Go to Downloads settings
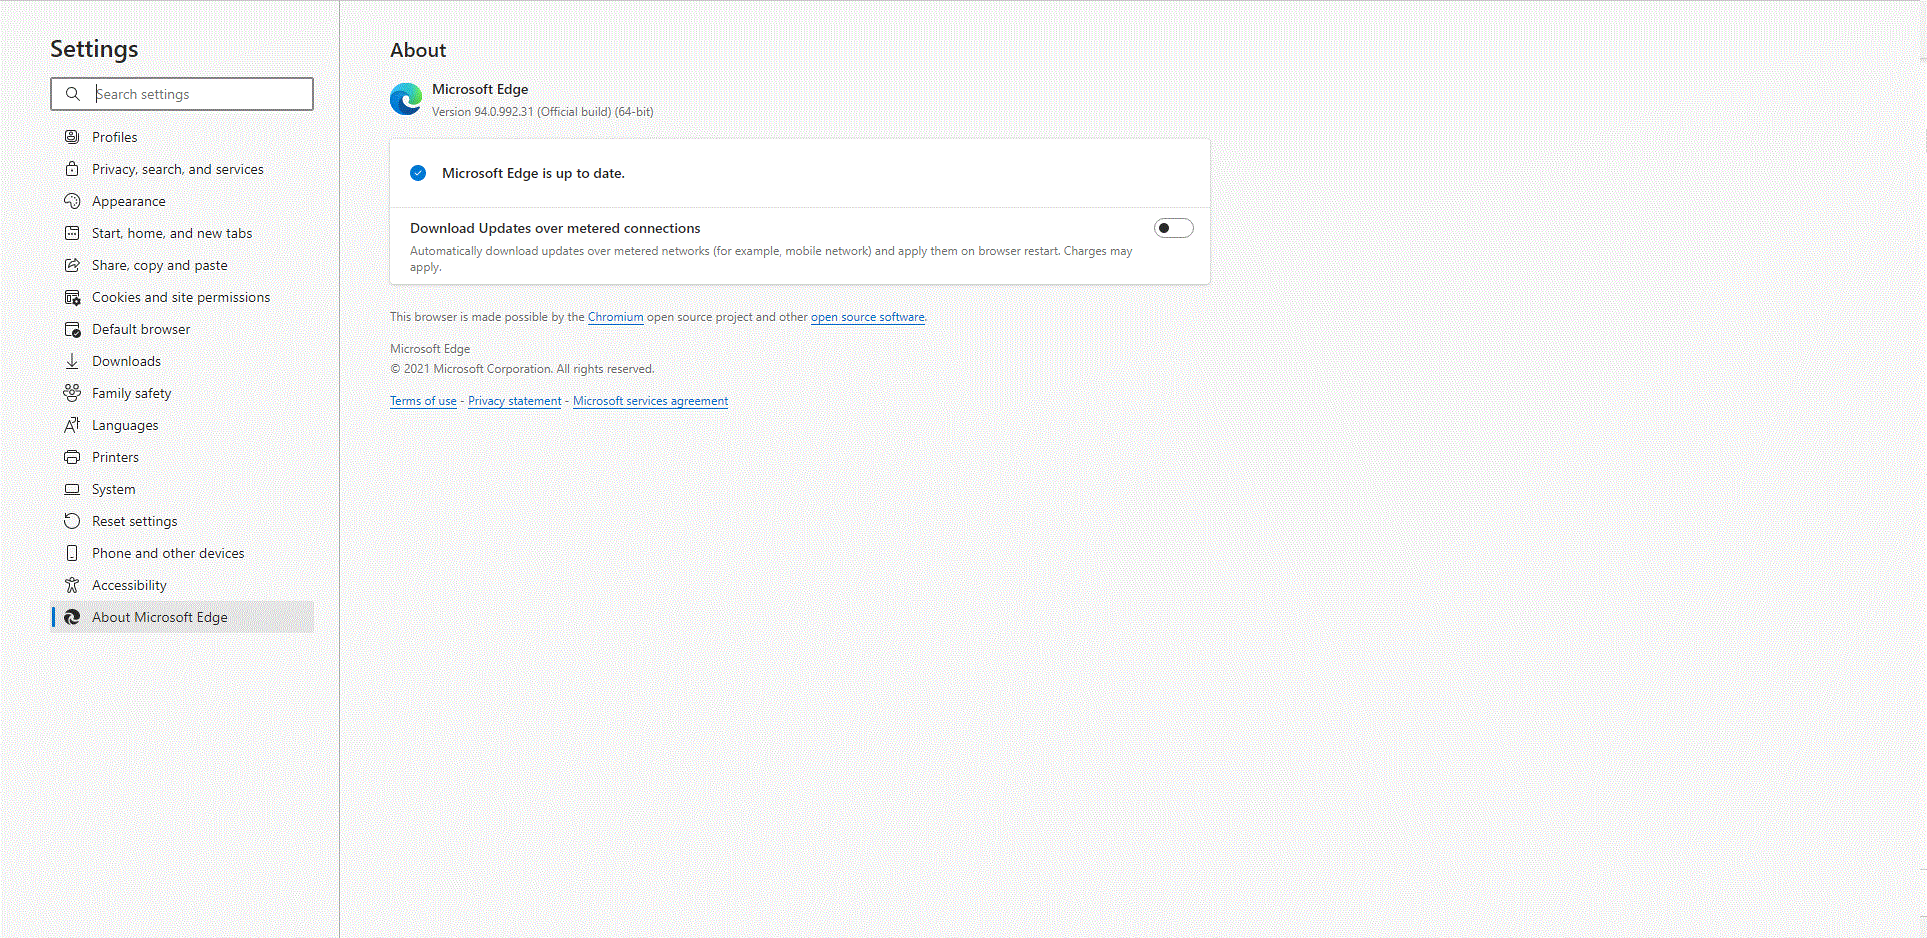This screenshot has width=1927, height=938. pos(182,361)
